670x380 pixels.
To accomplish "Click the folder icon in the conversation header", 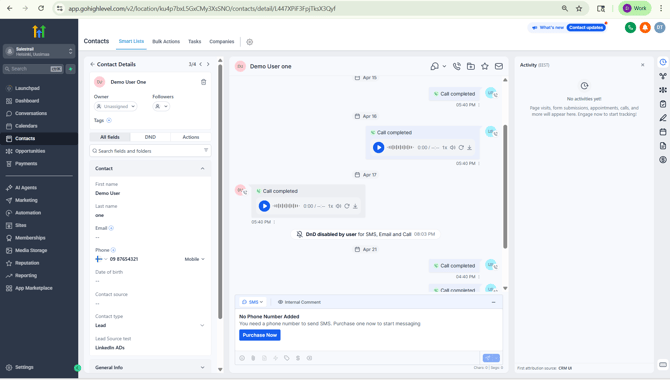I will [470, 66].
